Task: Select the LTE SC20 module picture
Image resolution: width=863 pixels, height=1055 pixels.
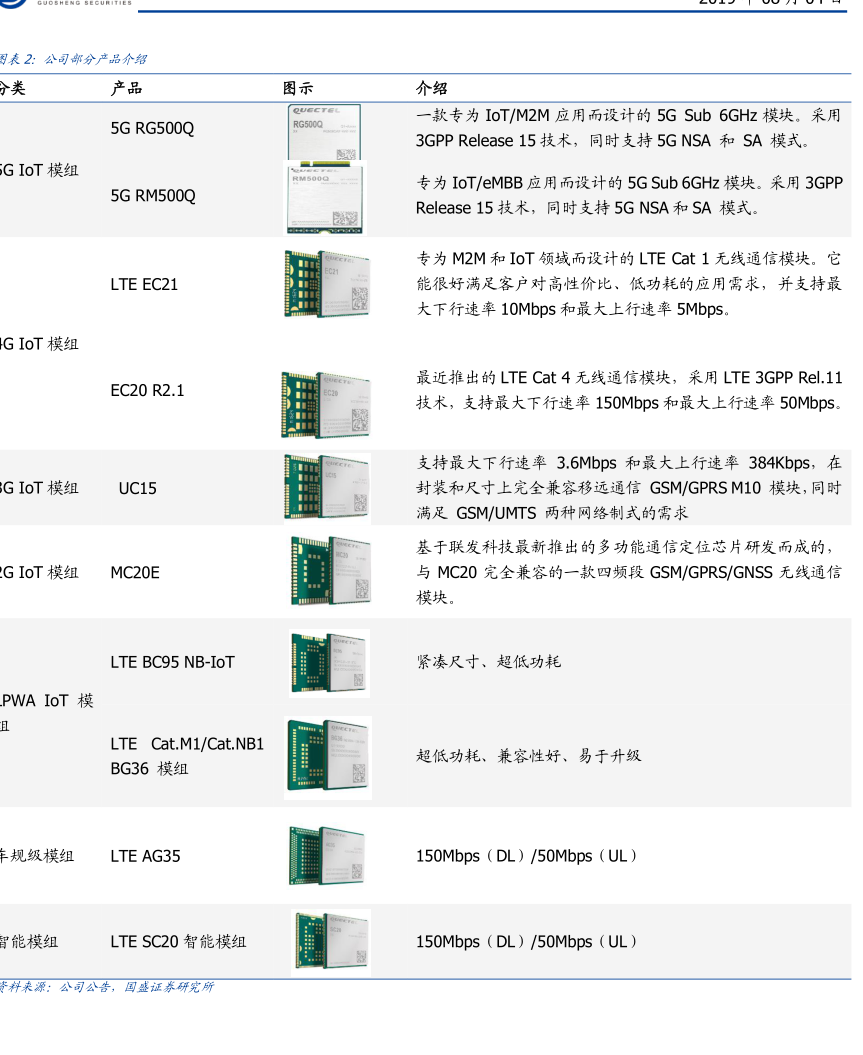Action: (331, 942)
